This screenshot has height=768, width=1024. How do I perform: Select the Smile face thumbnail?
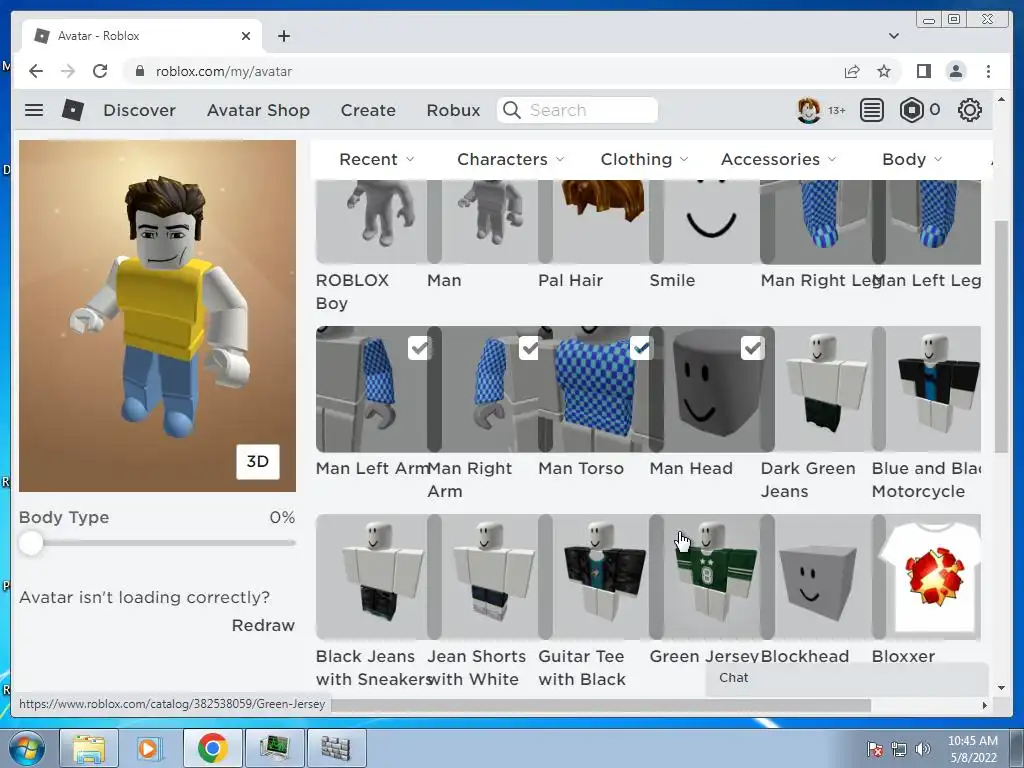pos(712,221)
